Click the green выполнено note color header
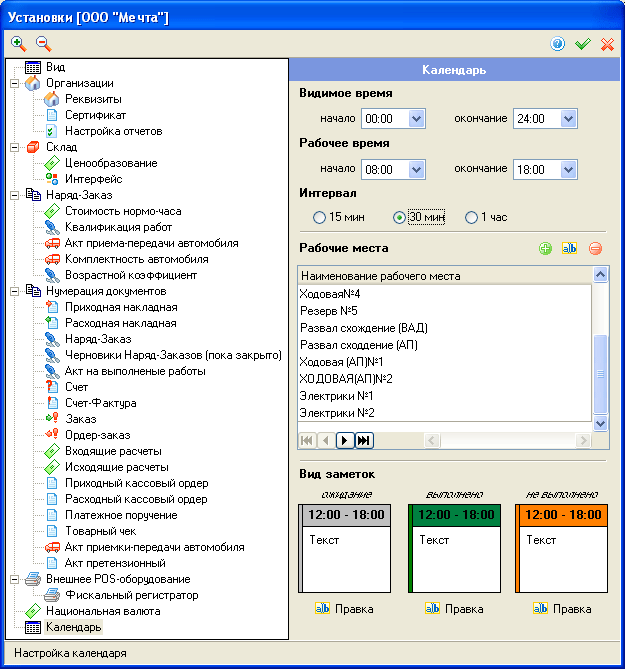The height and width of the screenshot is (669, 625). (453, 515)
